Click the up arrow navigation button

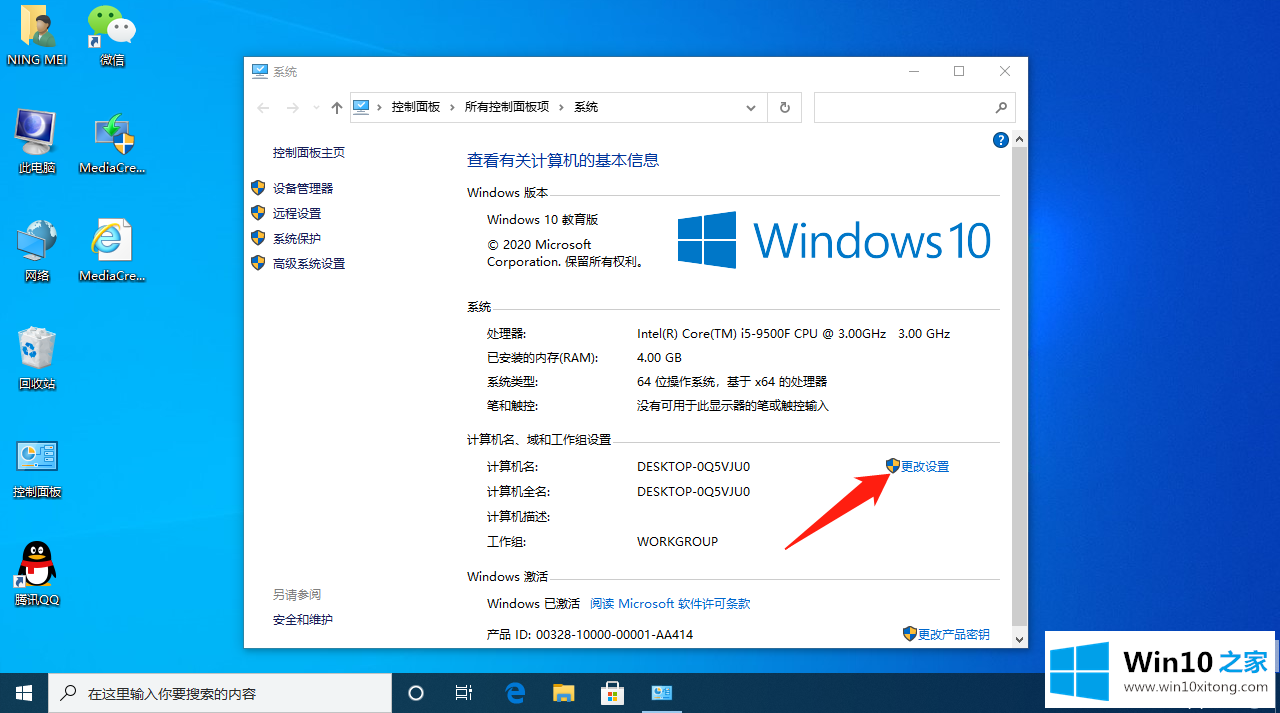[x=337, y=107]
